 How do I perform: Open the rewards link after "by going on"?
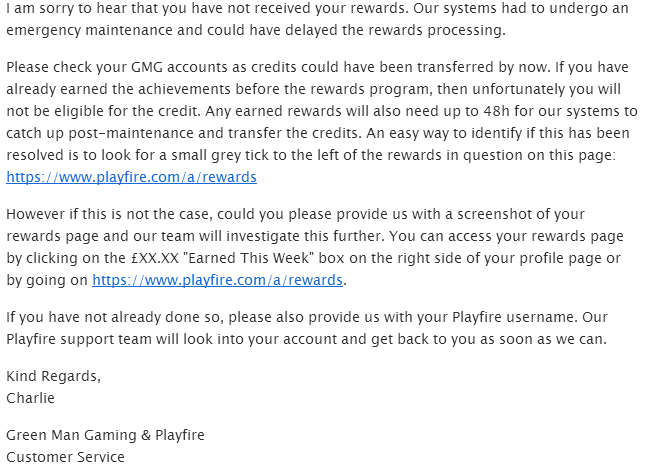click(218, 280)
